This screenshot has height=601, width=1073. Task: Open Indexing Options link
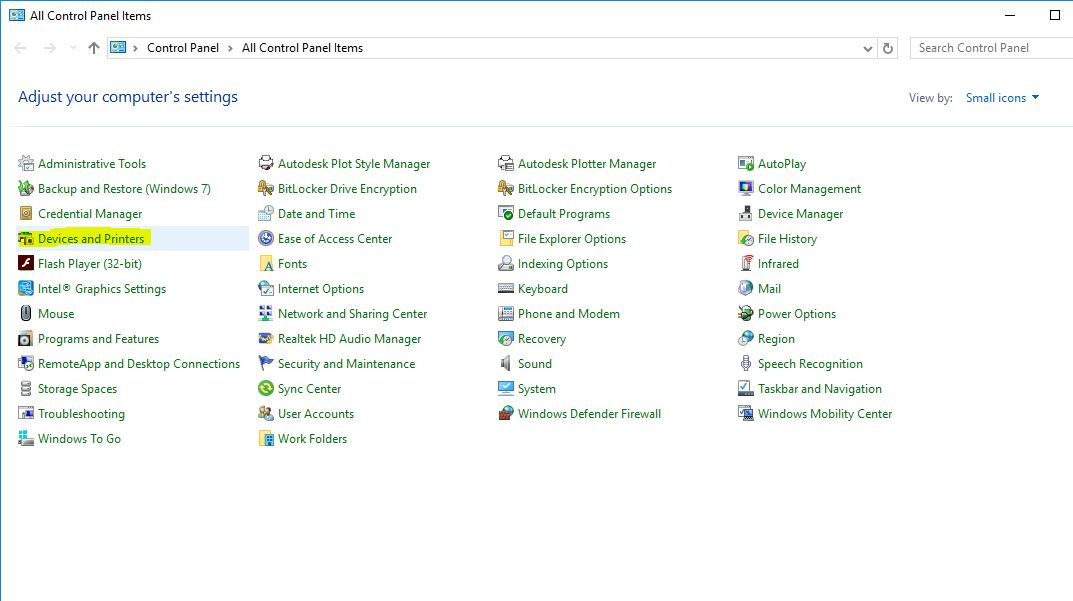click(563, 264)
